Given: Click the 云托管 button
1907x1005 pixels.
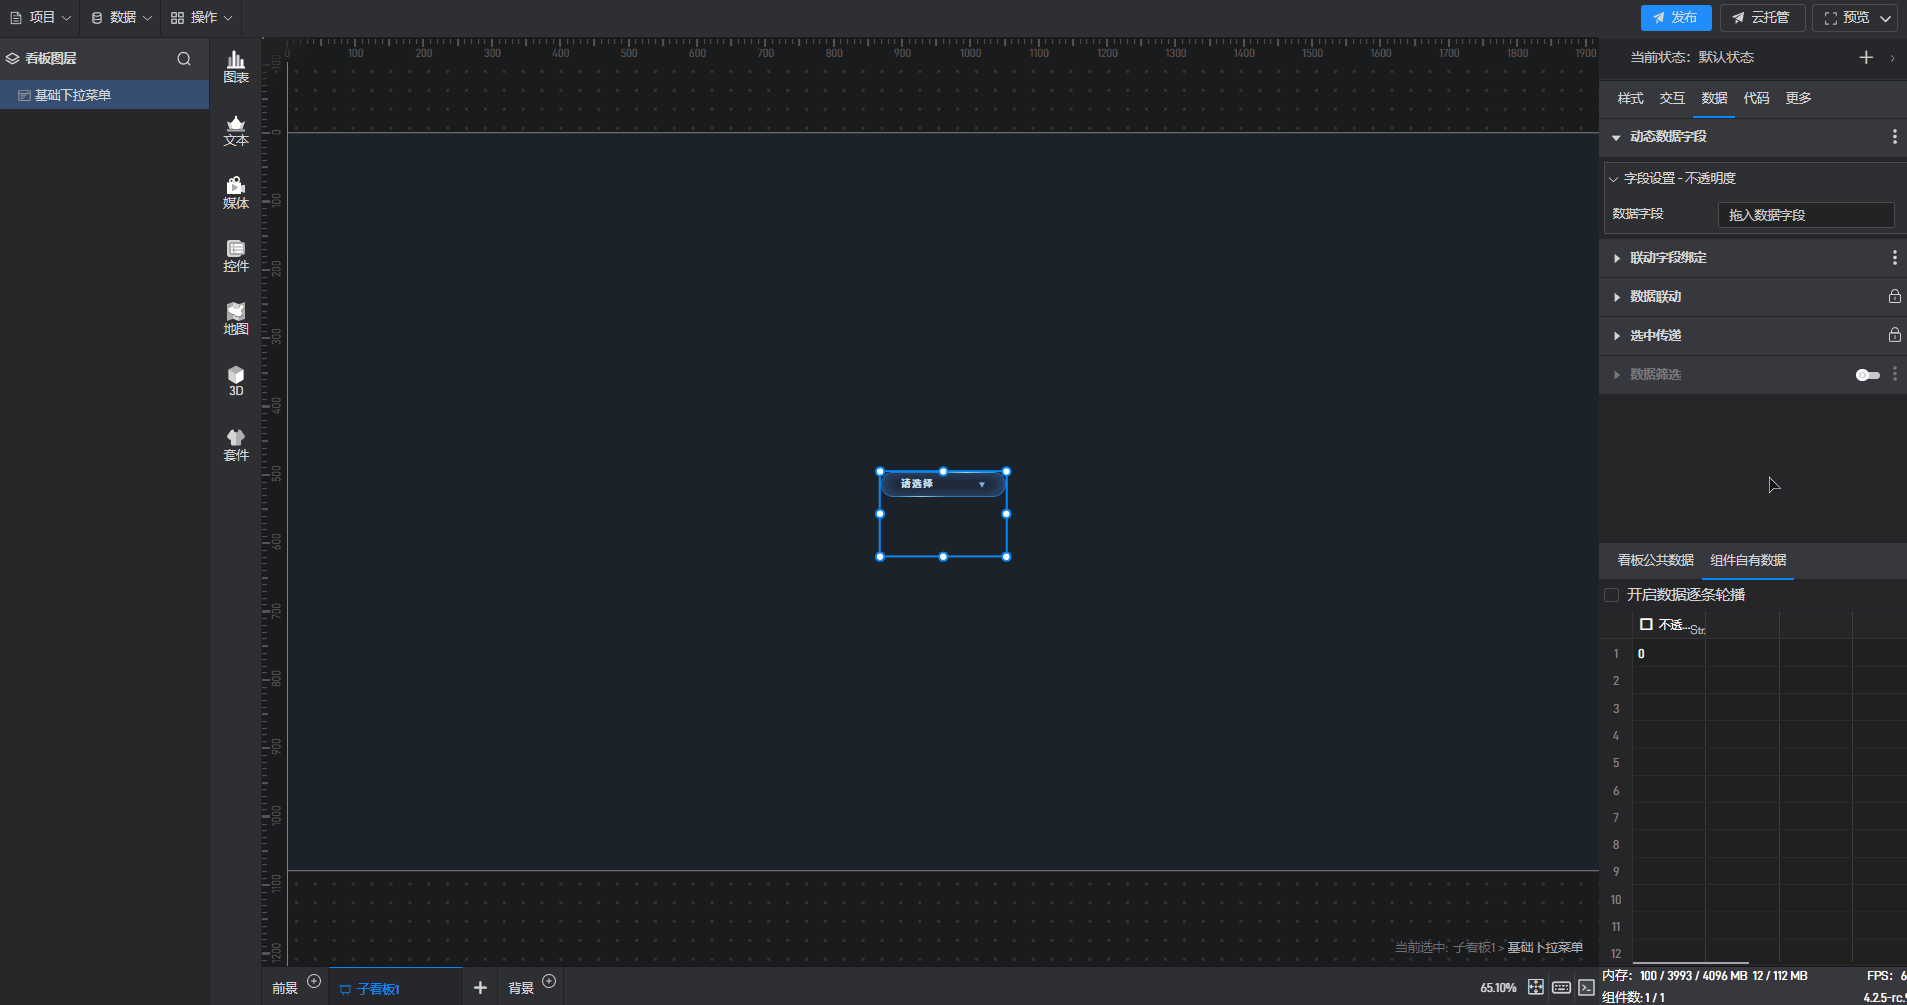Looking at the screenshot, I should pyautogui.click(x=1762, y=18).
